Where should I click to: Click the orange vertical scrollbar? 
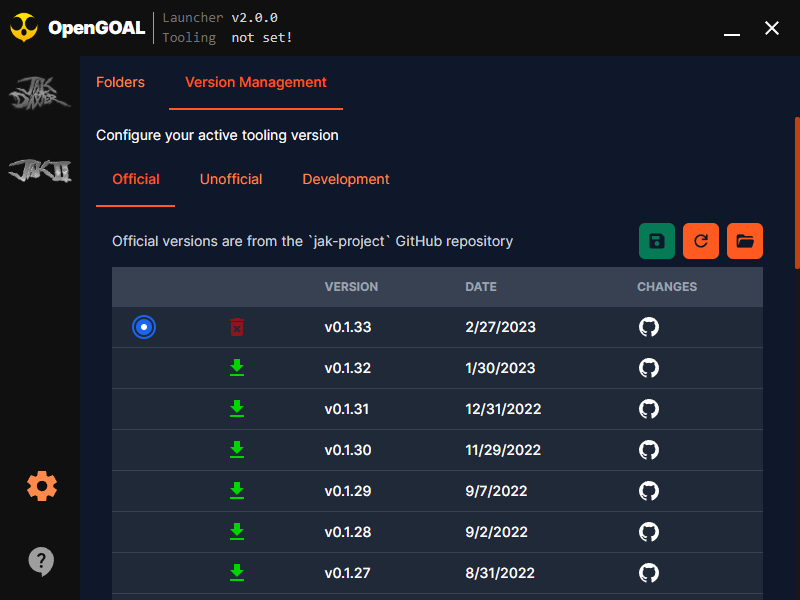pos(796,190)
